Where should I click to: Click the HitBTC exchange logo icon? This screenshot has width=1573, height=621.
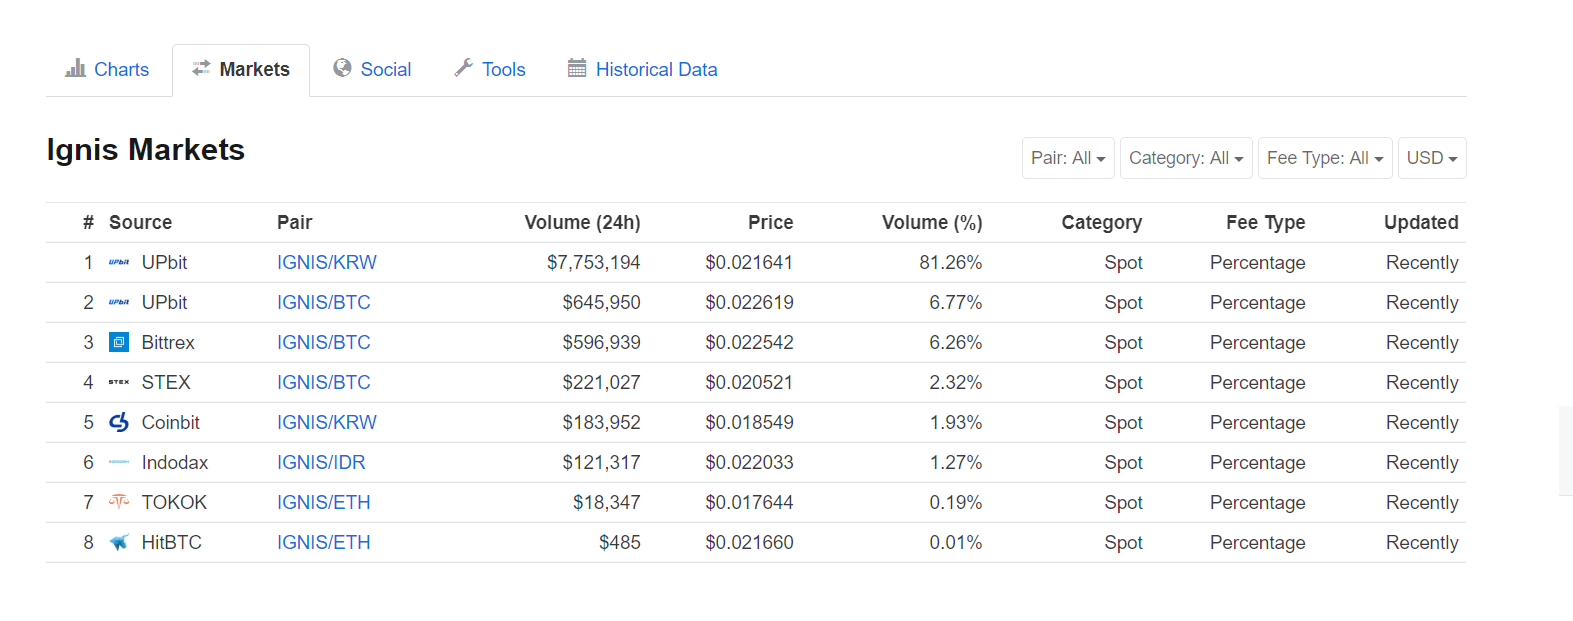[x=119, y=542]
